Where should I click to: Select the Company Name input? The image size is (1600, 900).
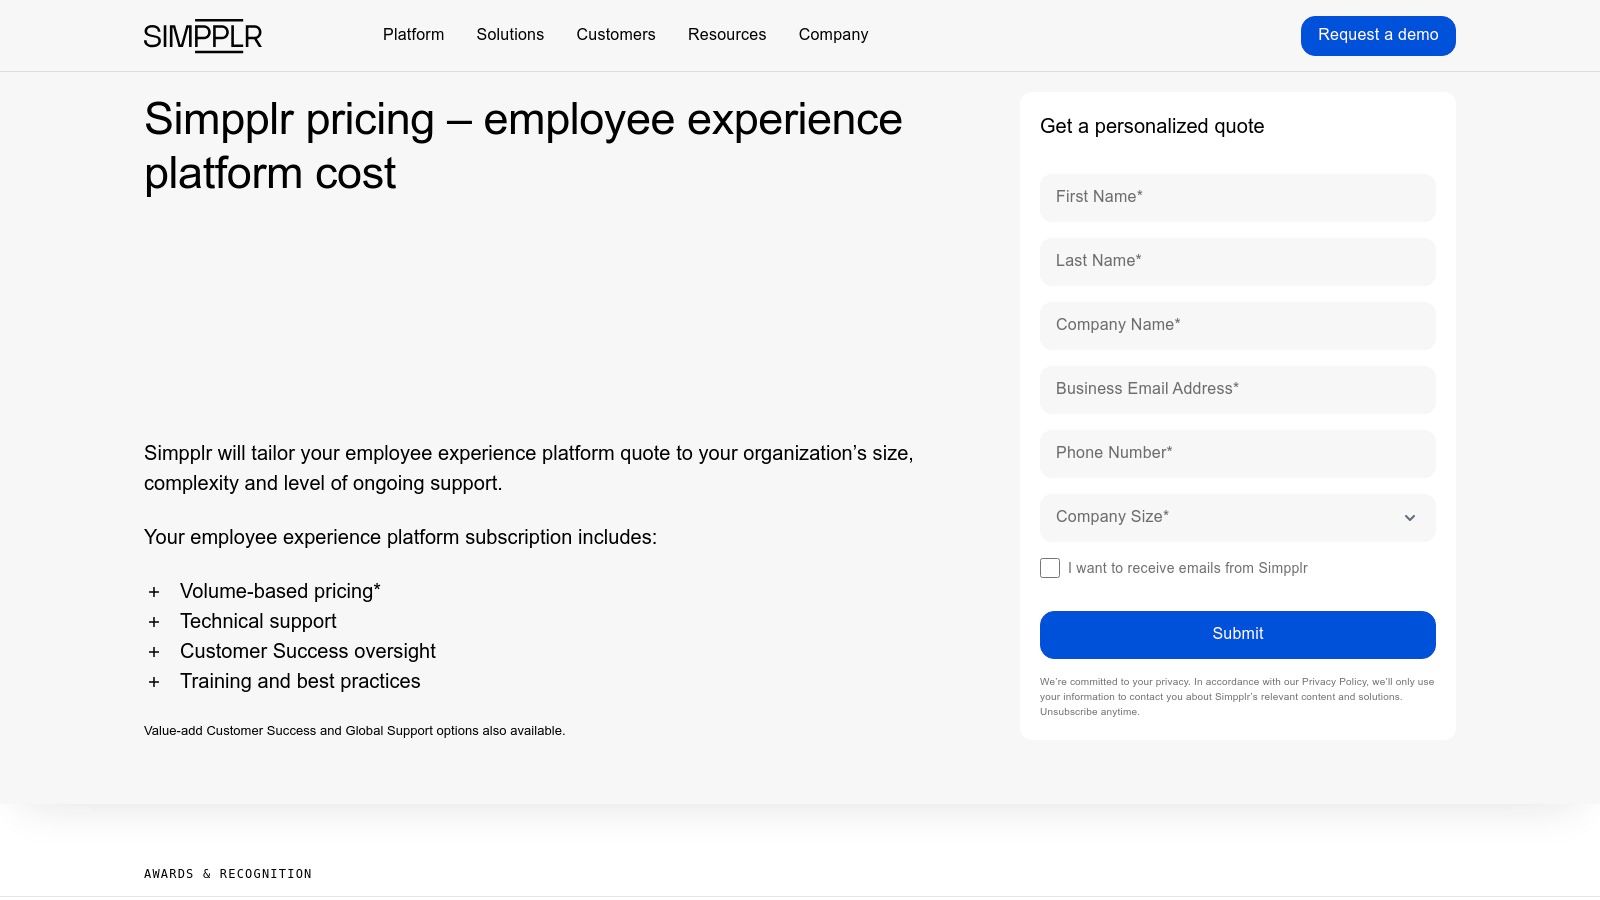(x=1238, y=326)
